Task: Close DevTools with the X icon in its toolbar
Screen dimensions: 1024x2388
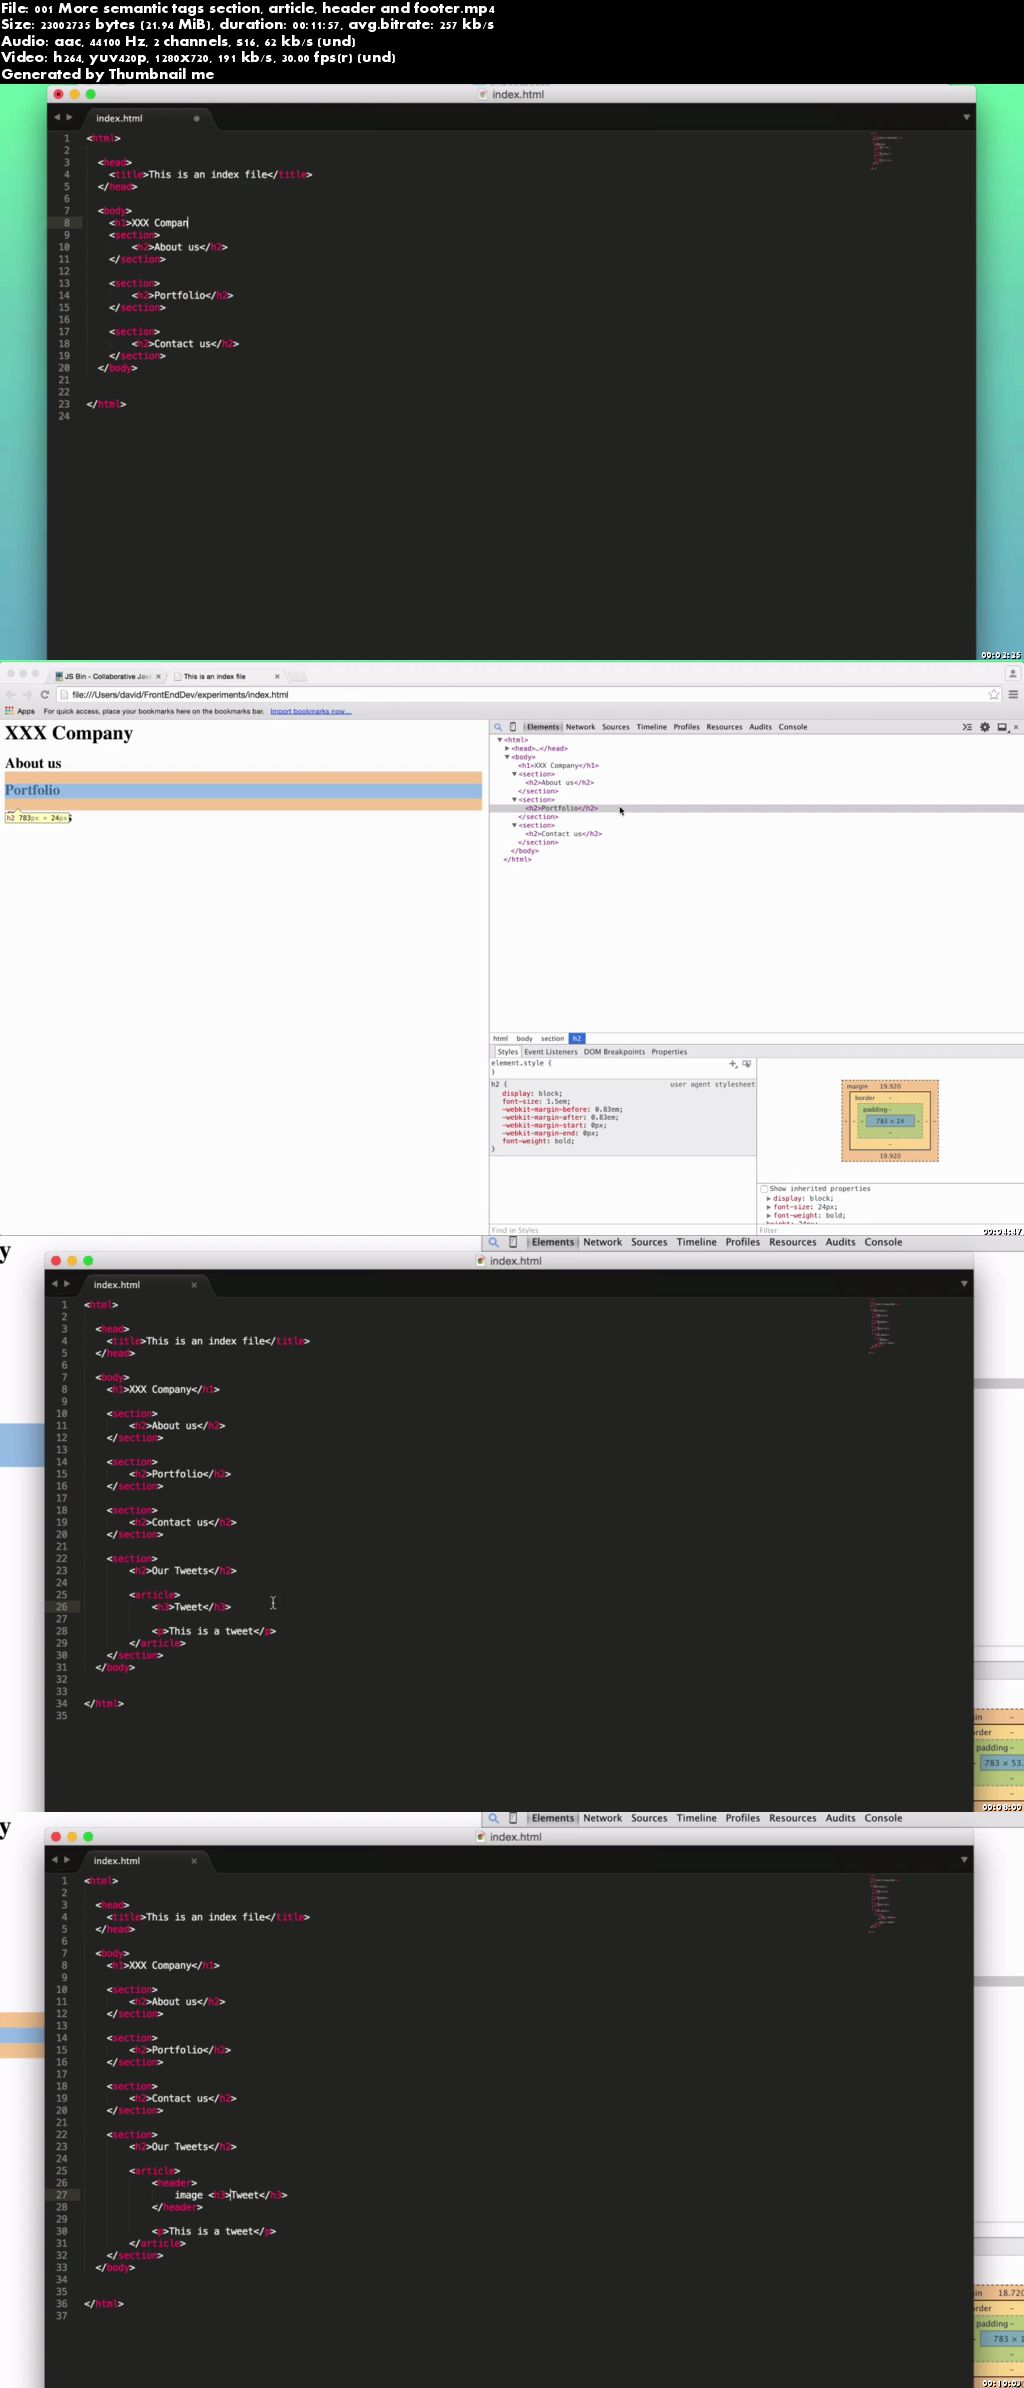Action: coord(1016,727)
